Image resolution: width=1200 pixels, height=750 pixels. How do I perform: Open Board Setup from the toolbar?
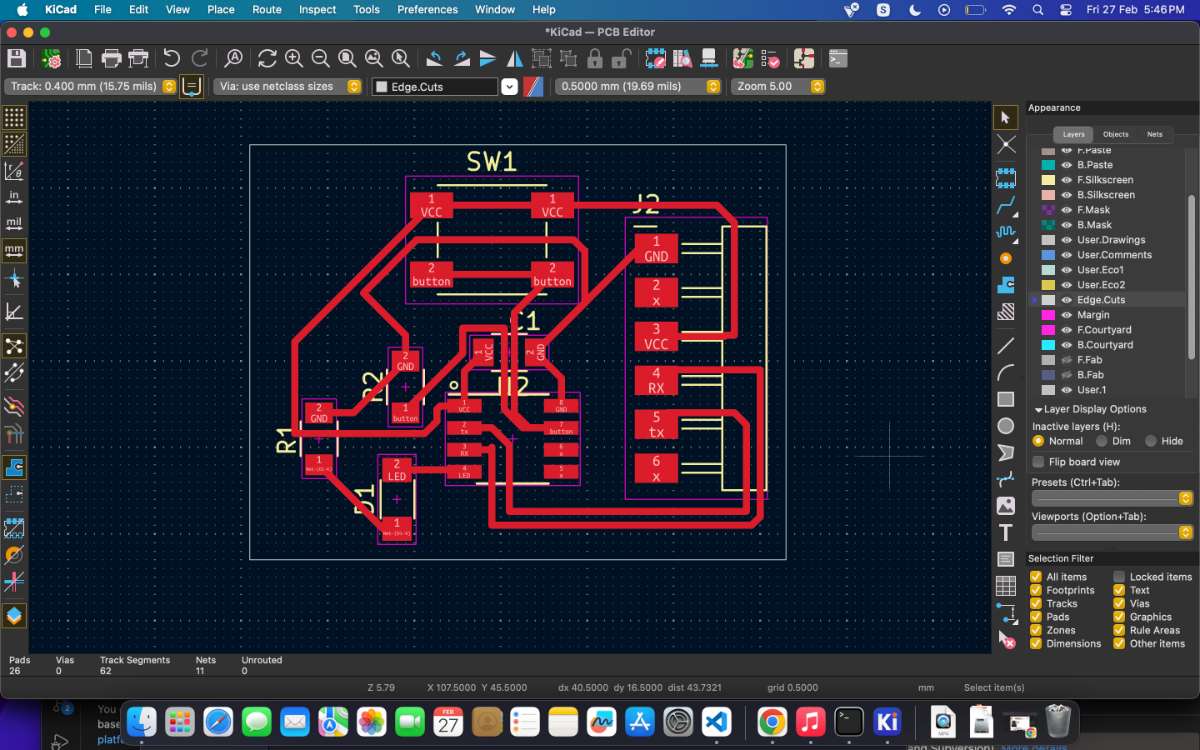[51, 58]
